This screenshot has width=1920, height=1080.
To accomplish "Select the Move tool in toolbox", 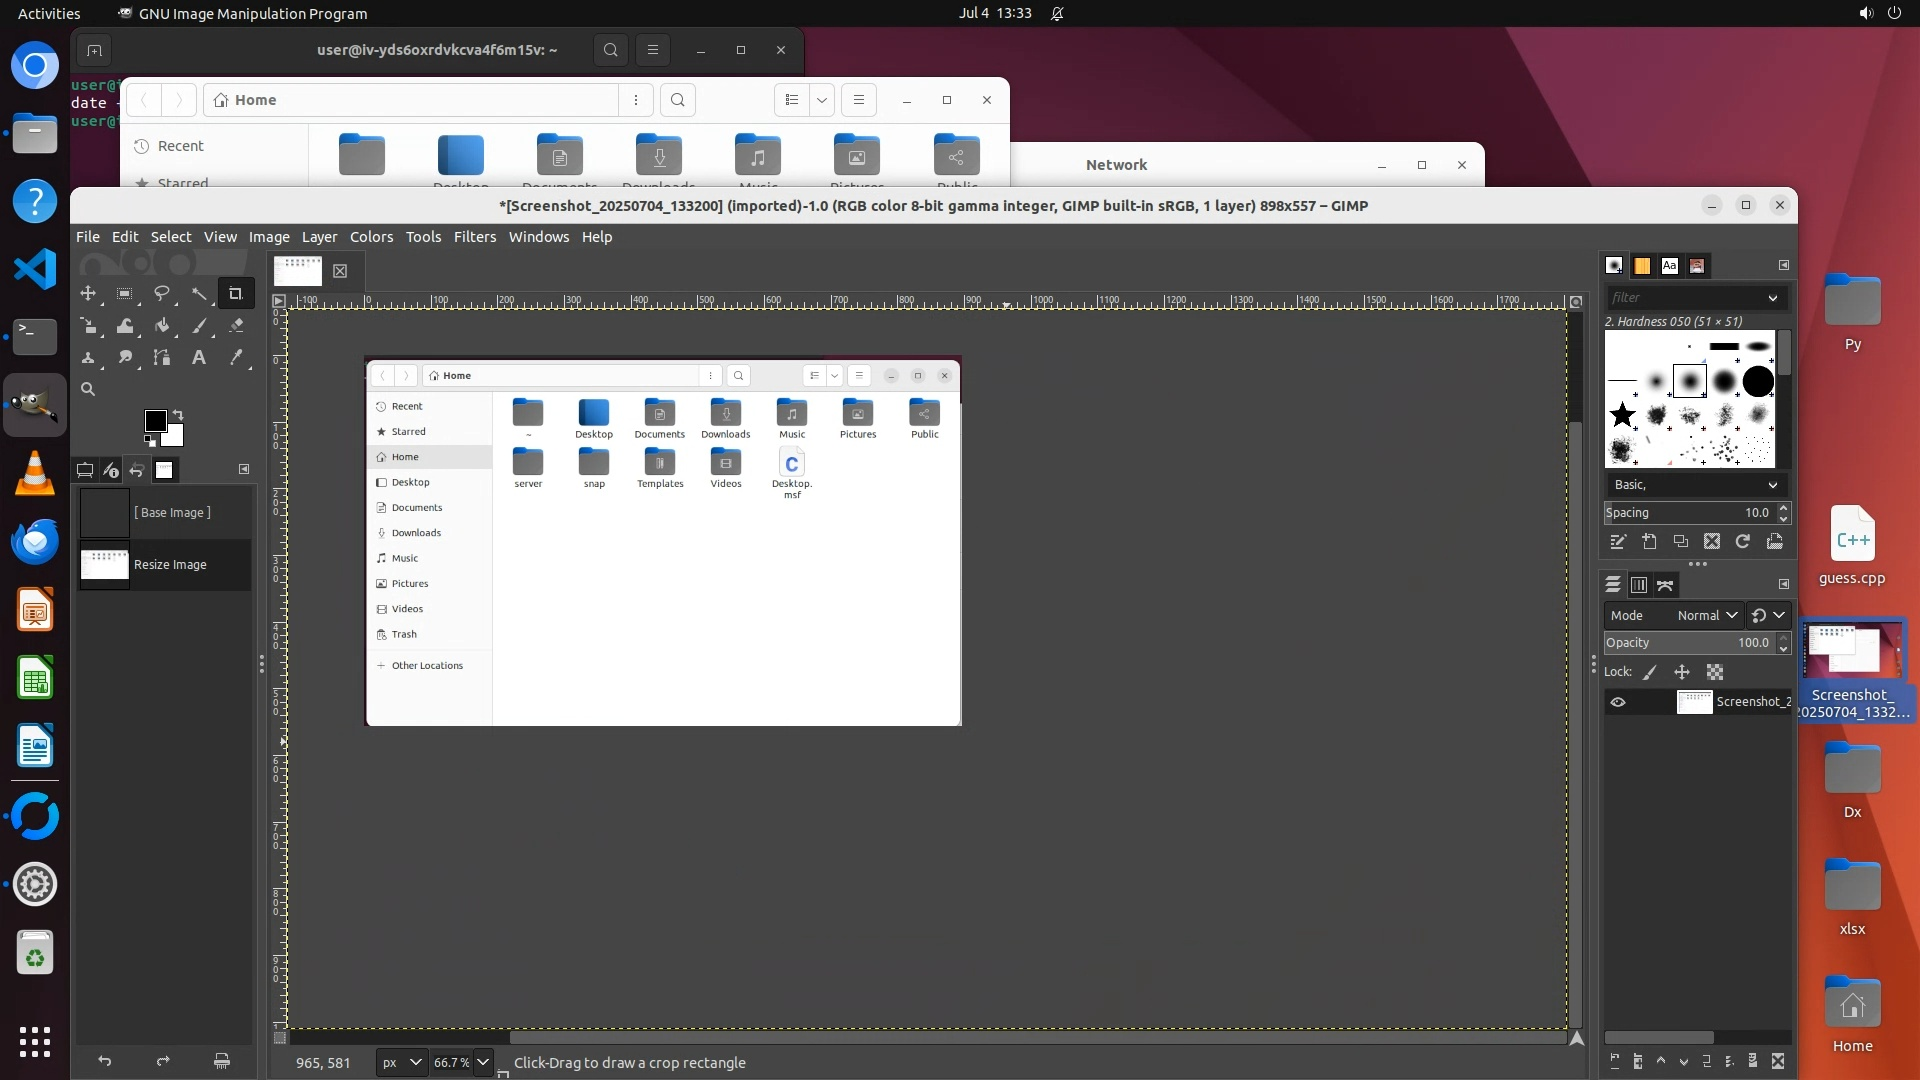I will coord(88,293).
